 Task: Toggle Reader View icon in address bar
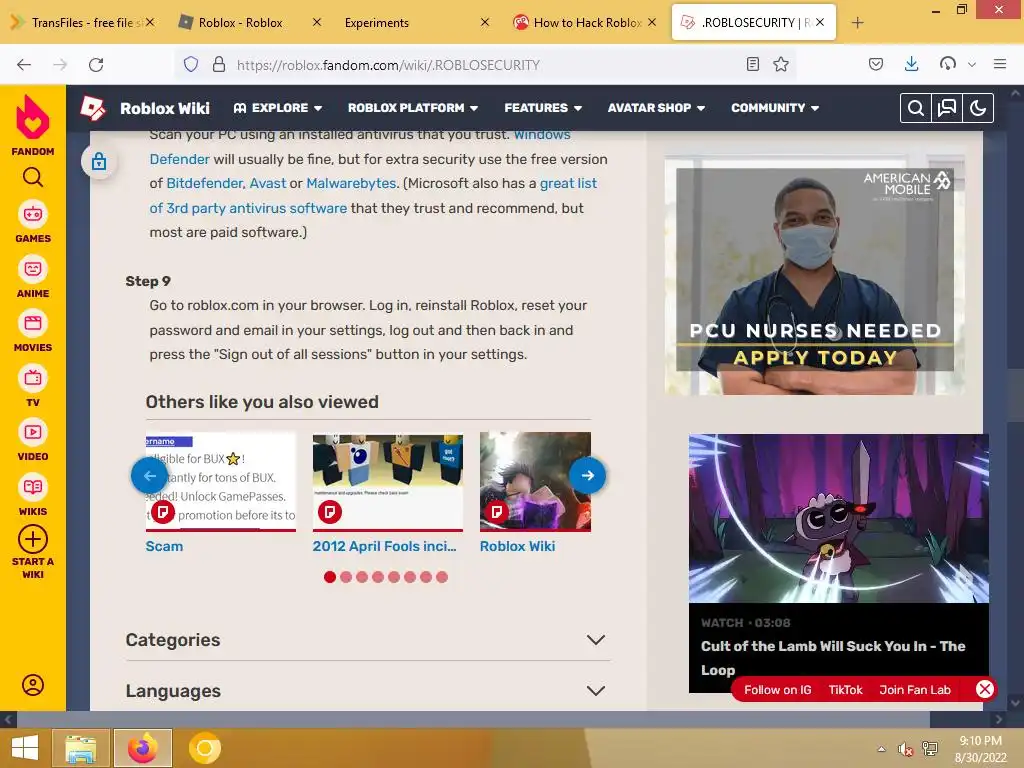(x=753, y=64)
